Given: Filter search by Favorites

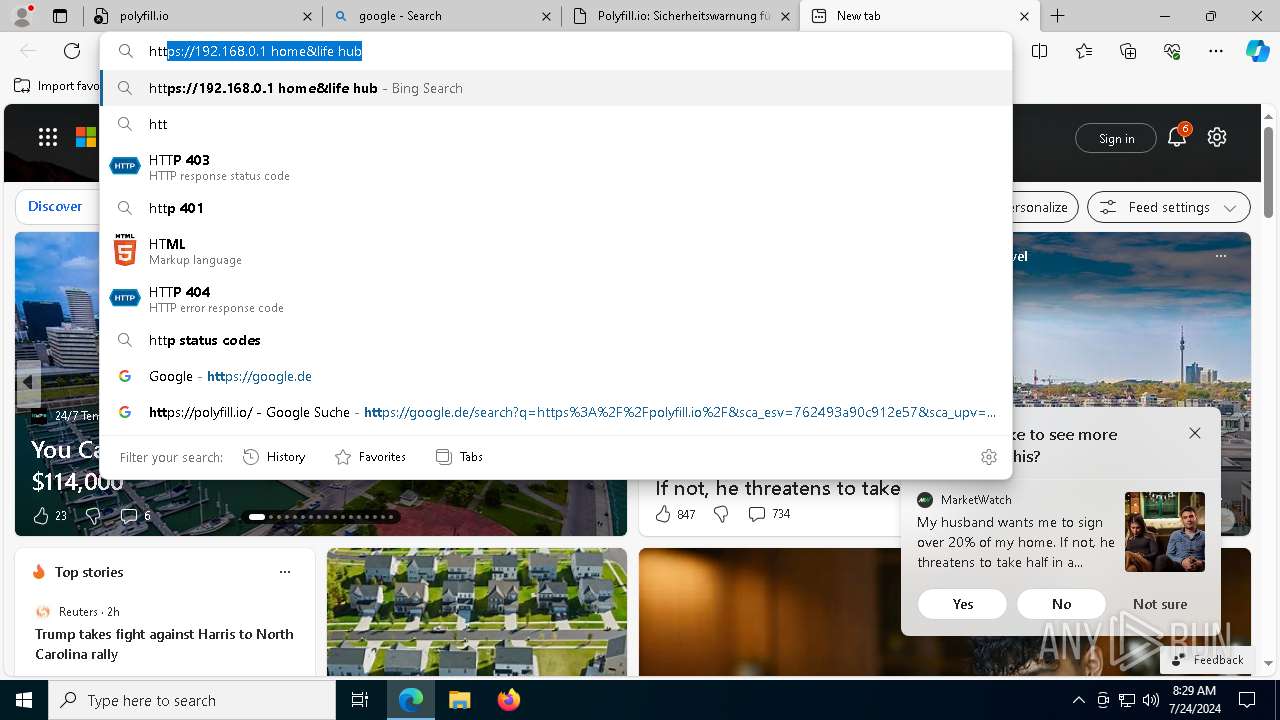Looking at the screenshot, I should 370,457.
